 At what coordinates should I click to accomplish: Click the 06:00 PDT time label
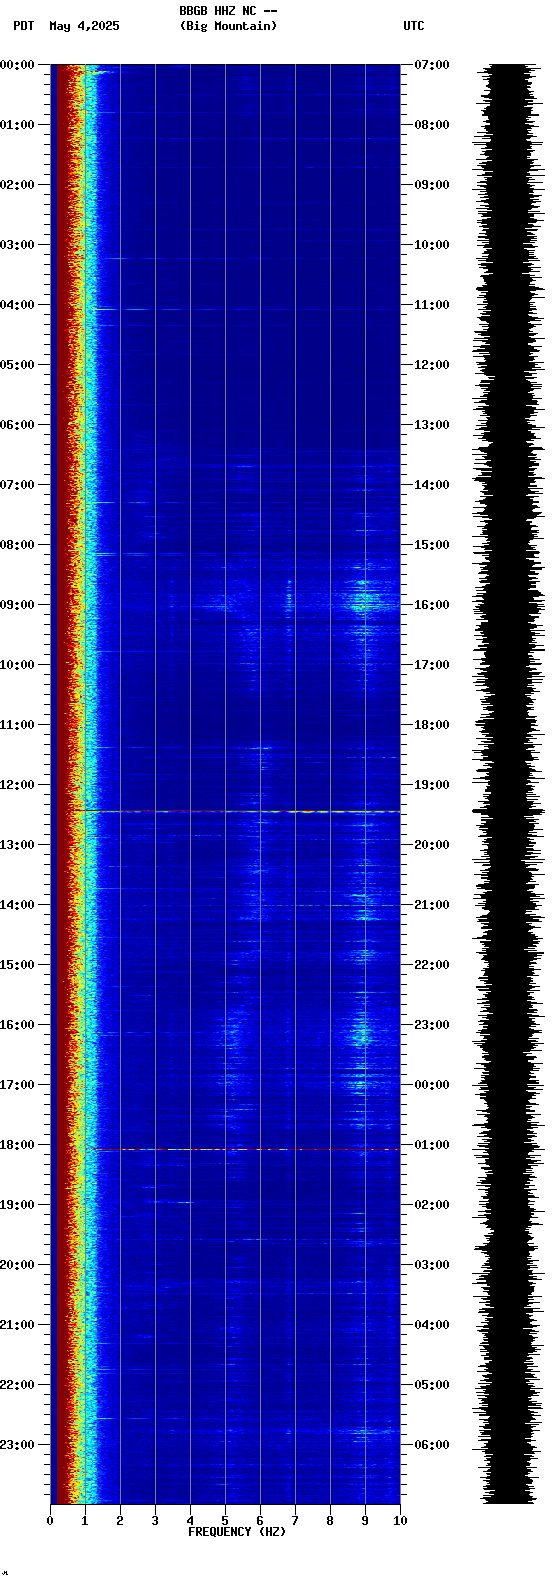[x=18, y=425]
